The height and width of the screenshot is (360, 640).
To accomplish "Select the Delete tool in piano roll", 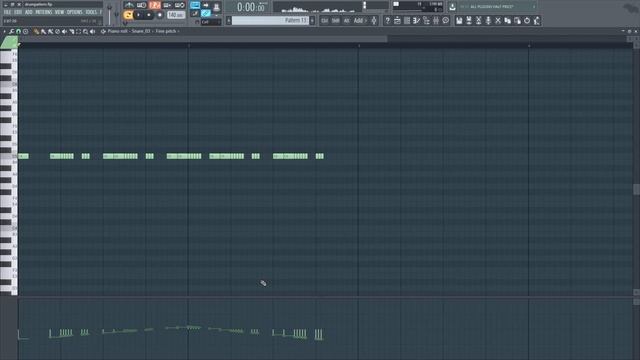I will (58, 31).
